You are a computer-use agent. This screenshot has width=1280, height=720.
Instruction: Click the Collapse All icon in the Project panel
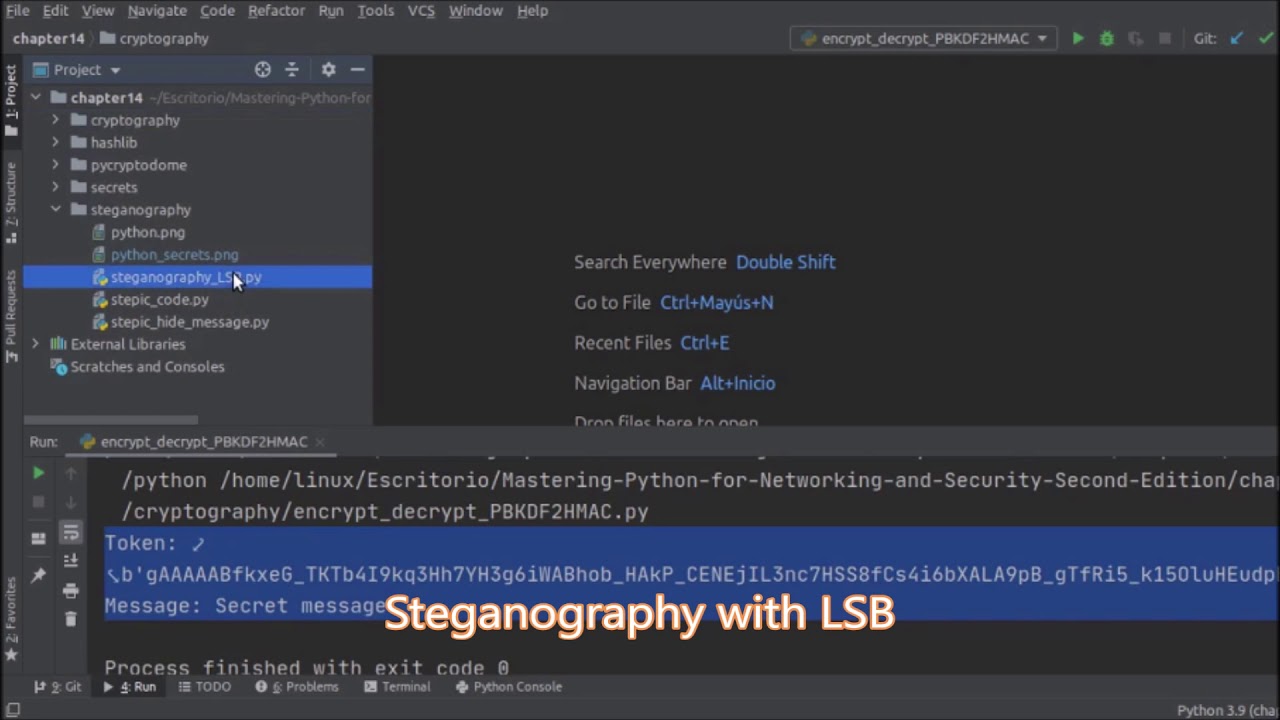[x=292, y=69]
